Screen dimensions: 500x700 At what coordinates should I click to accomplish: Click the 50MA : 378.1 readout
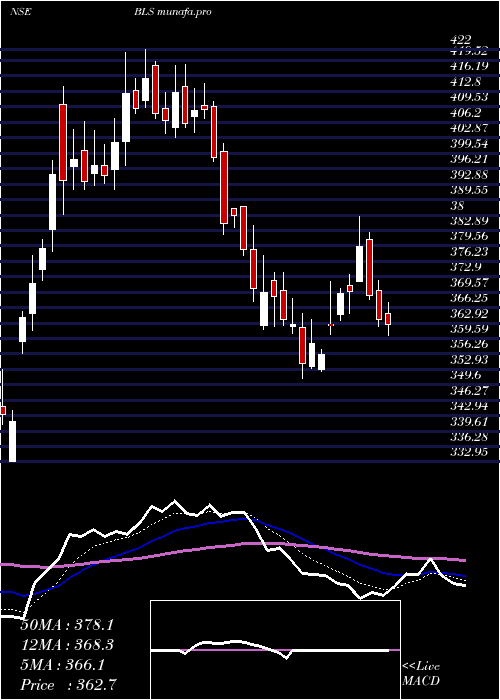(x=67, y=625)
